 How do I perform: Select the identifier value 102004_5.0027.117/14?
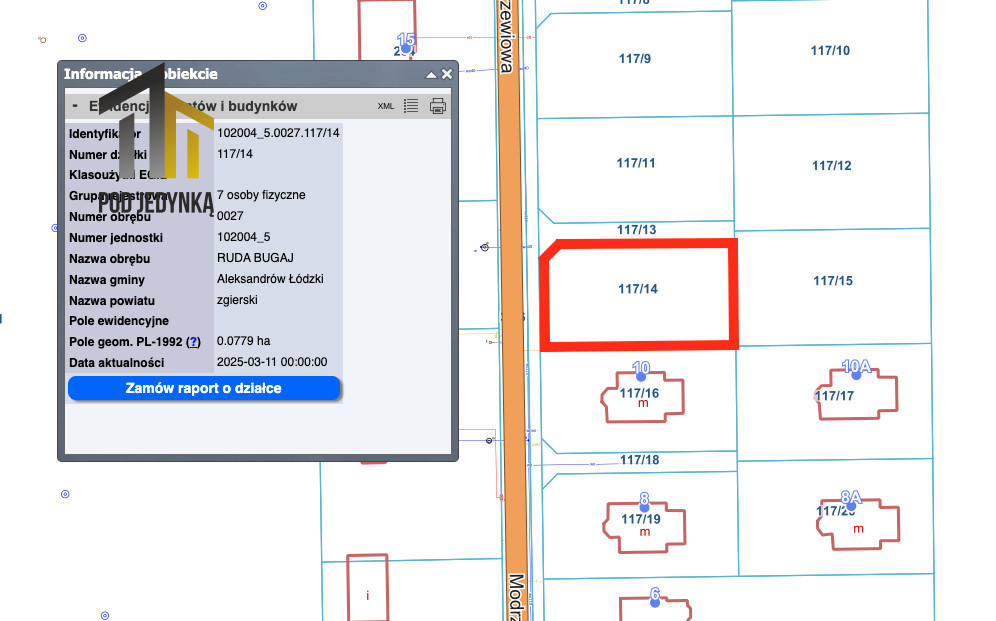point(278,133)
